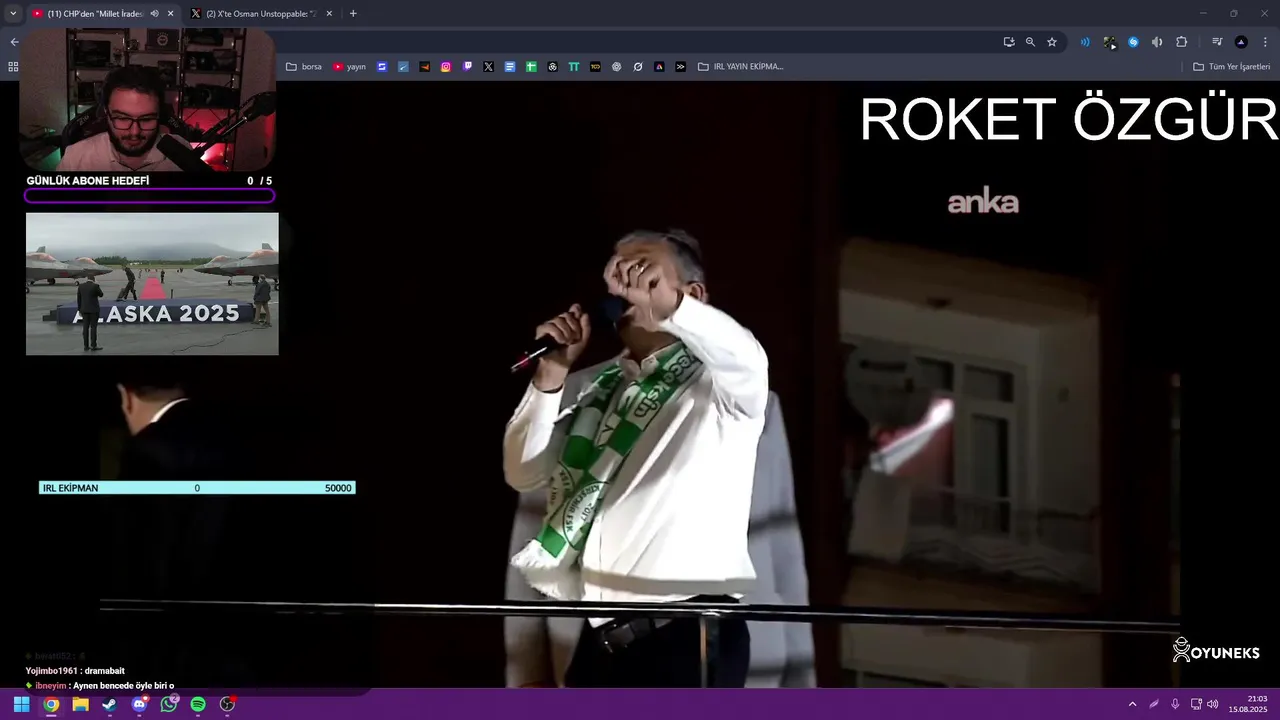The image size is (1280, 720).
Task: Open File Explorer from taskbar
Action: [80, 704]
